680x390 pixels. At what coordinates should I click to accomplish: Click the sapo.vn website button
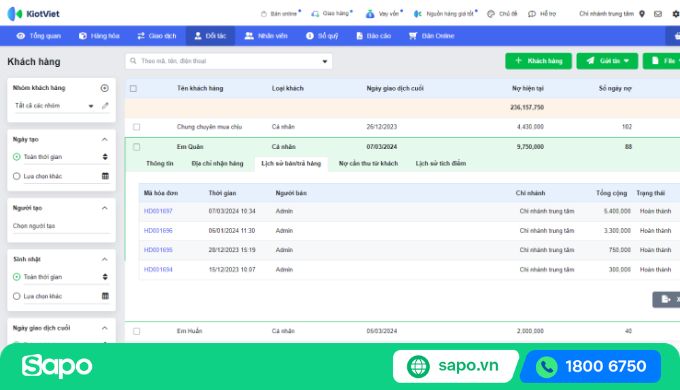455,366
